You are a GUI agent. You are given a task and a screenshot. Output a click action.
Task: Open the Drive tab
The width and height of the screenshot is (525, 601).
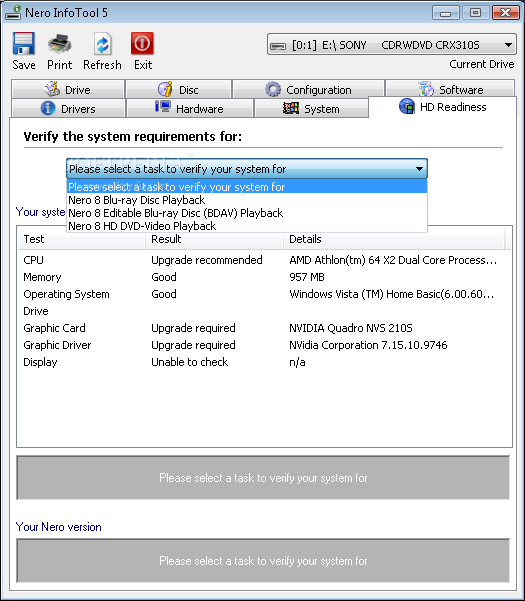point(68,89)
